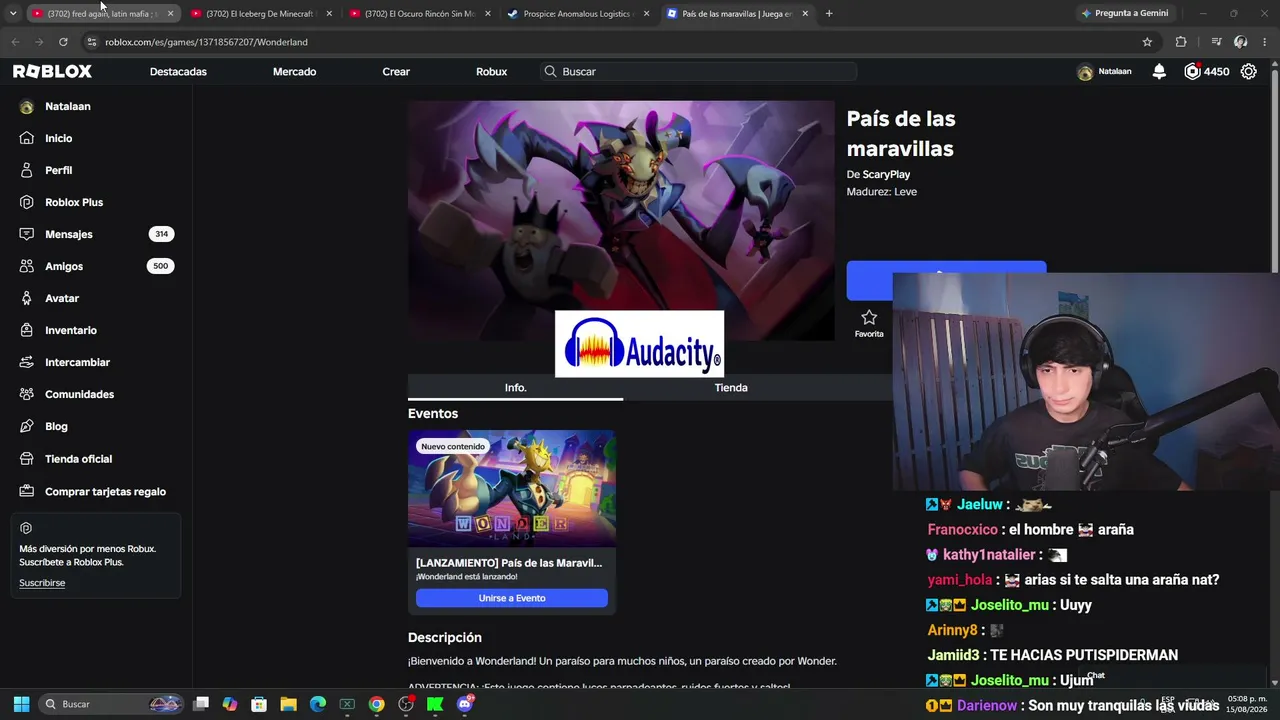Image resolution: width=1280 pixels, height=720 pixels.
Task: Open a new browser tab with plus button
Action: tap(829, 13)
